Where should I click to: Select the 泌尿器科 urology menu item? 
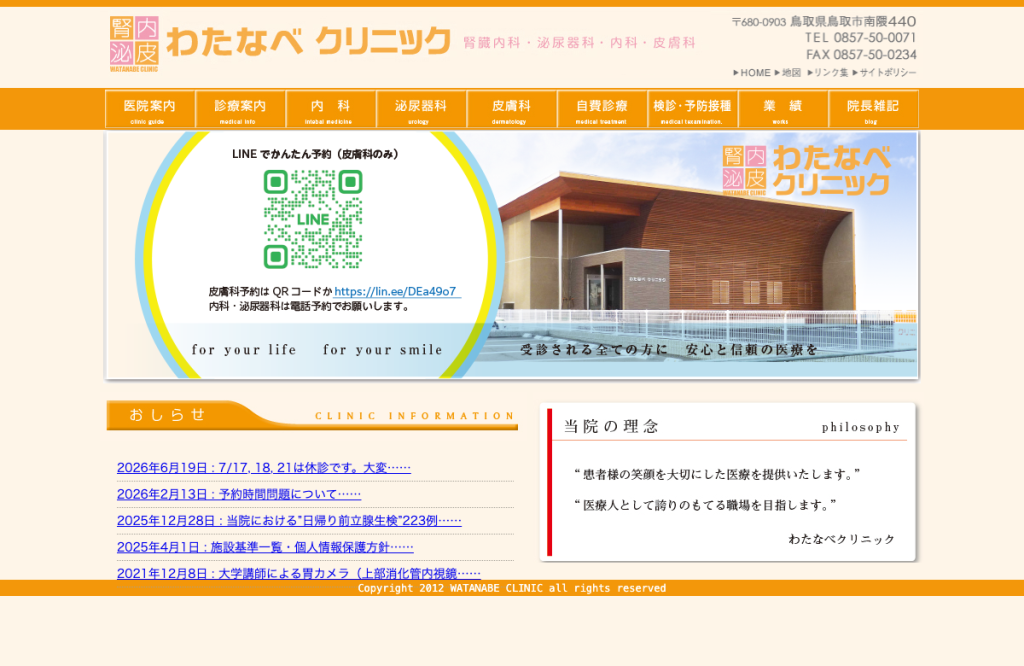[x=421, y=109]
